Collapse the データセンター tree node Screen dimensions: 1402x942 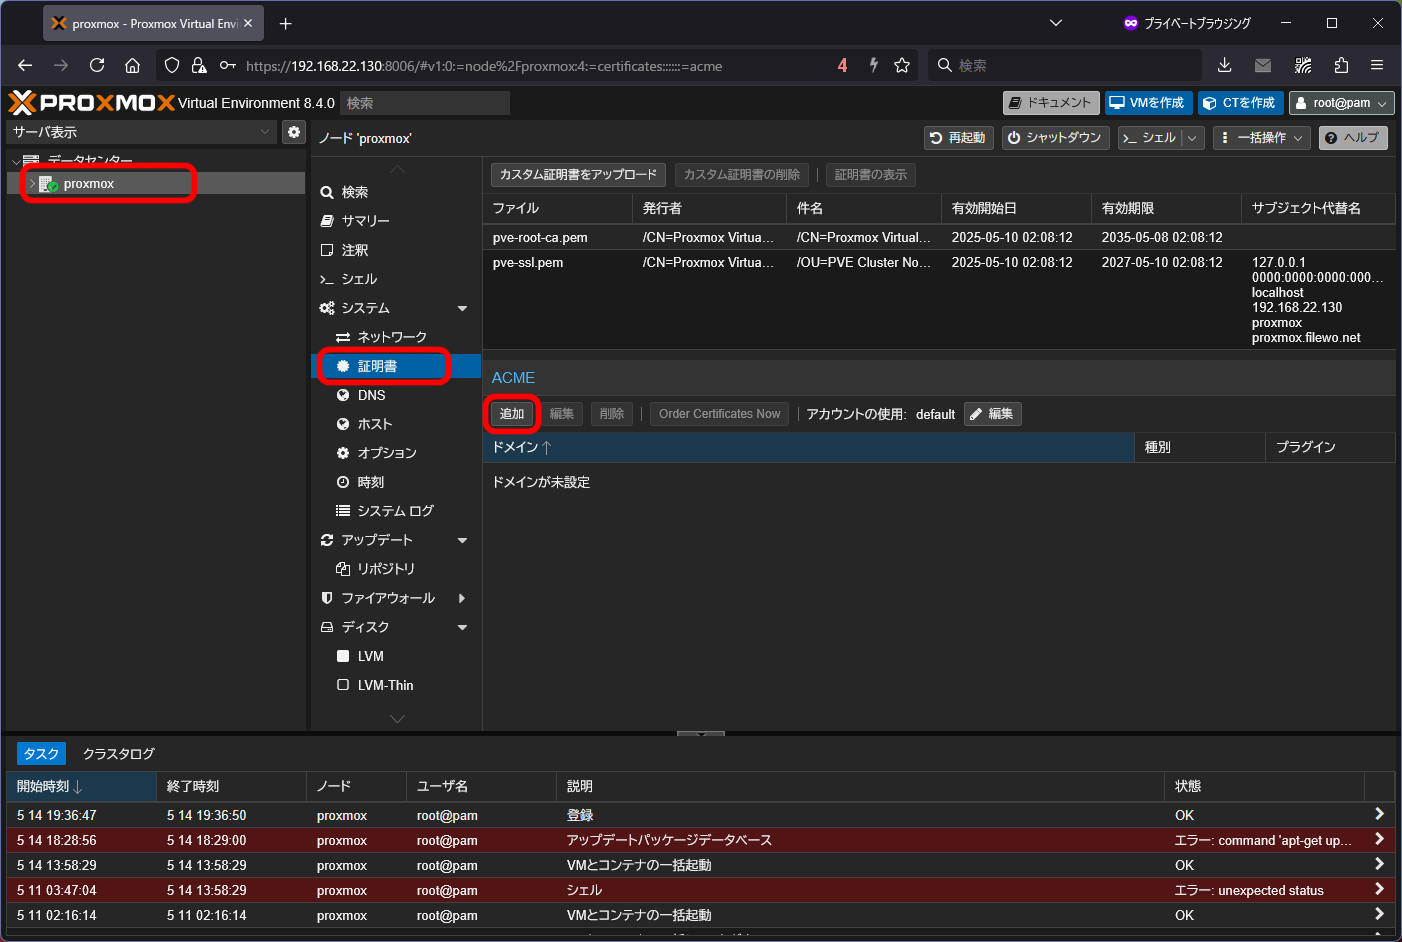(x=15, y=161)
